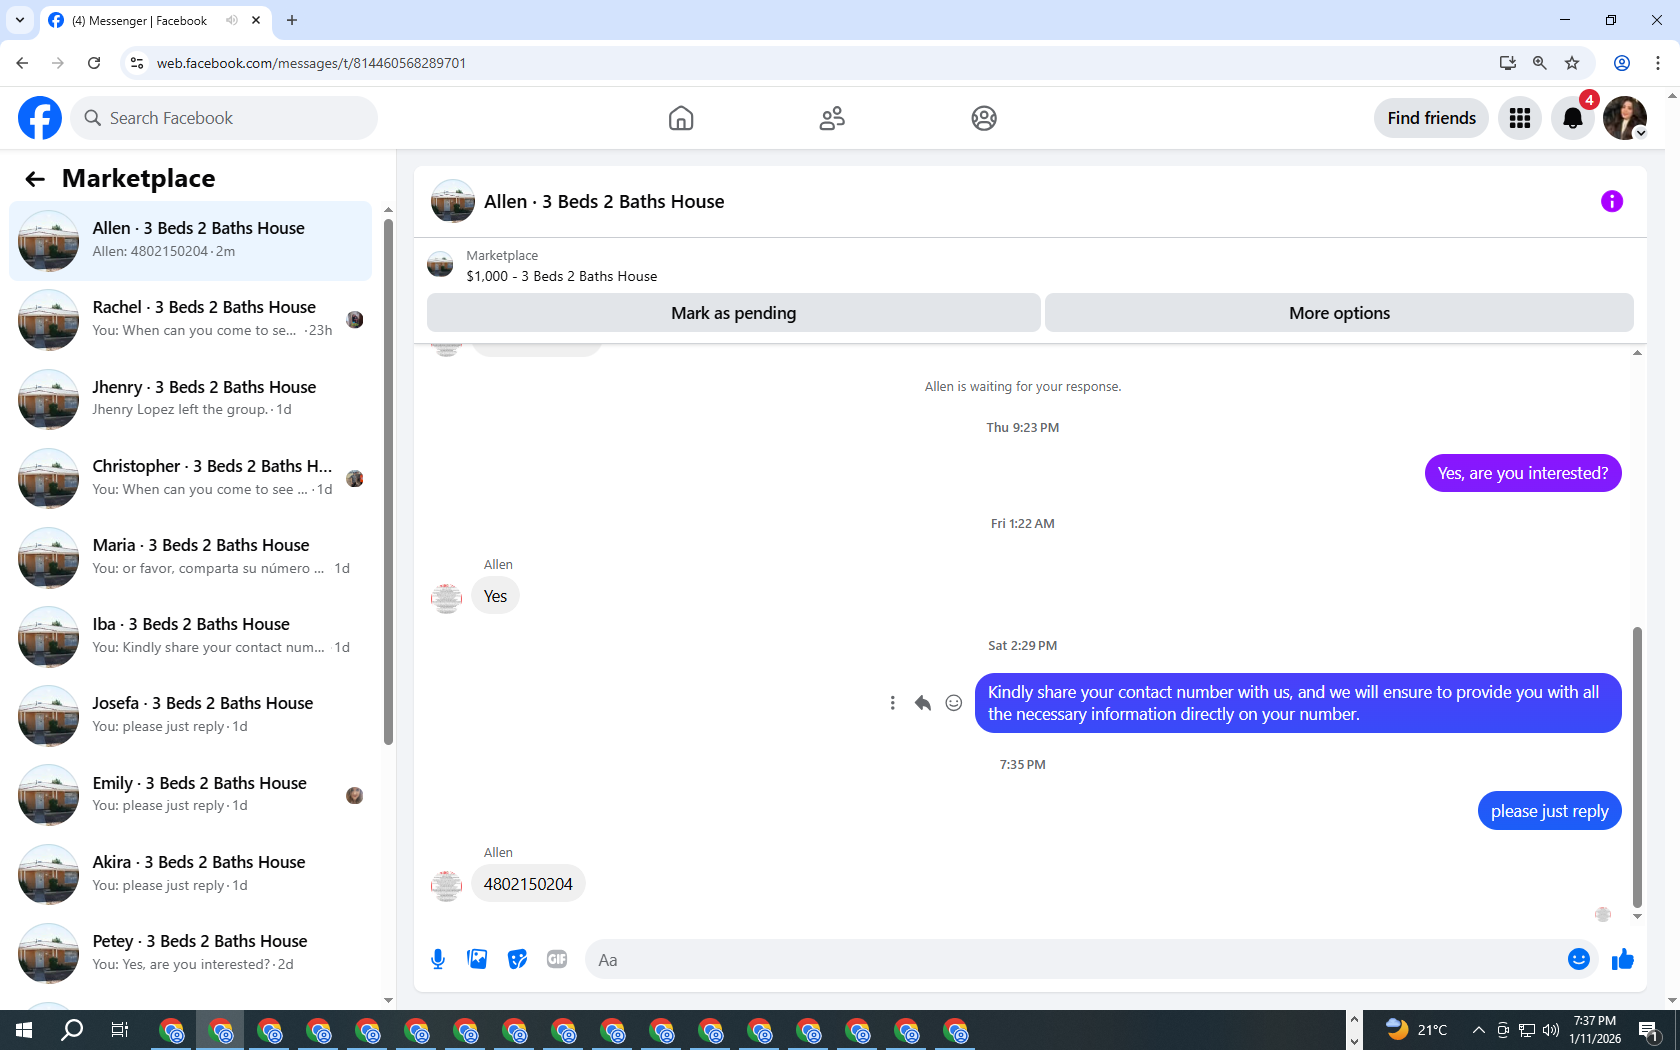Open the Akira conversation
This screenshot has height=1050, width=1680.
[x=190, y=874]
